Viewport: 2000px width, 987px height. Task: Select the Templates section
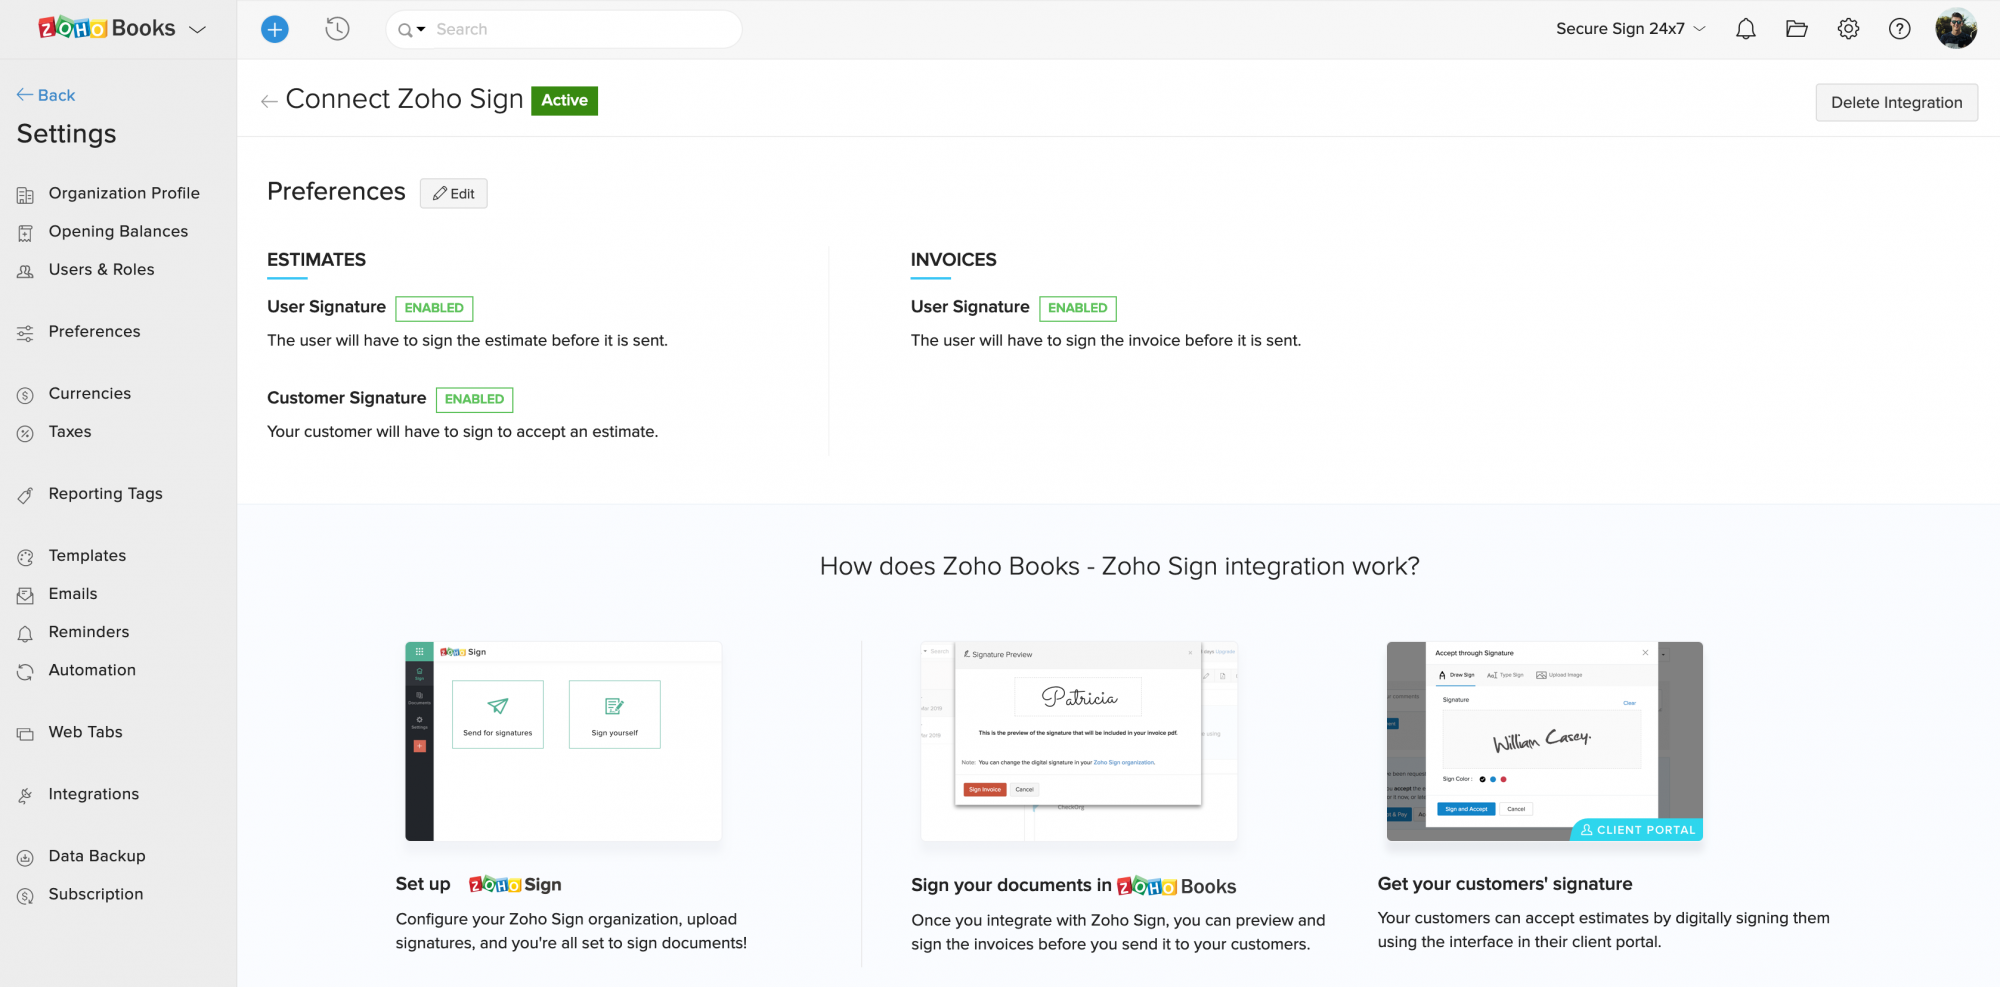[86, 555]
